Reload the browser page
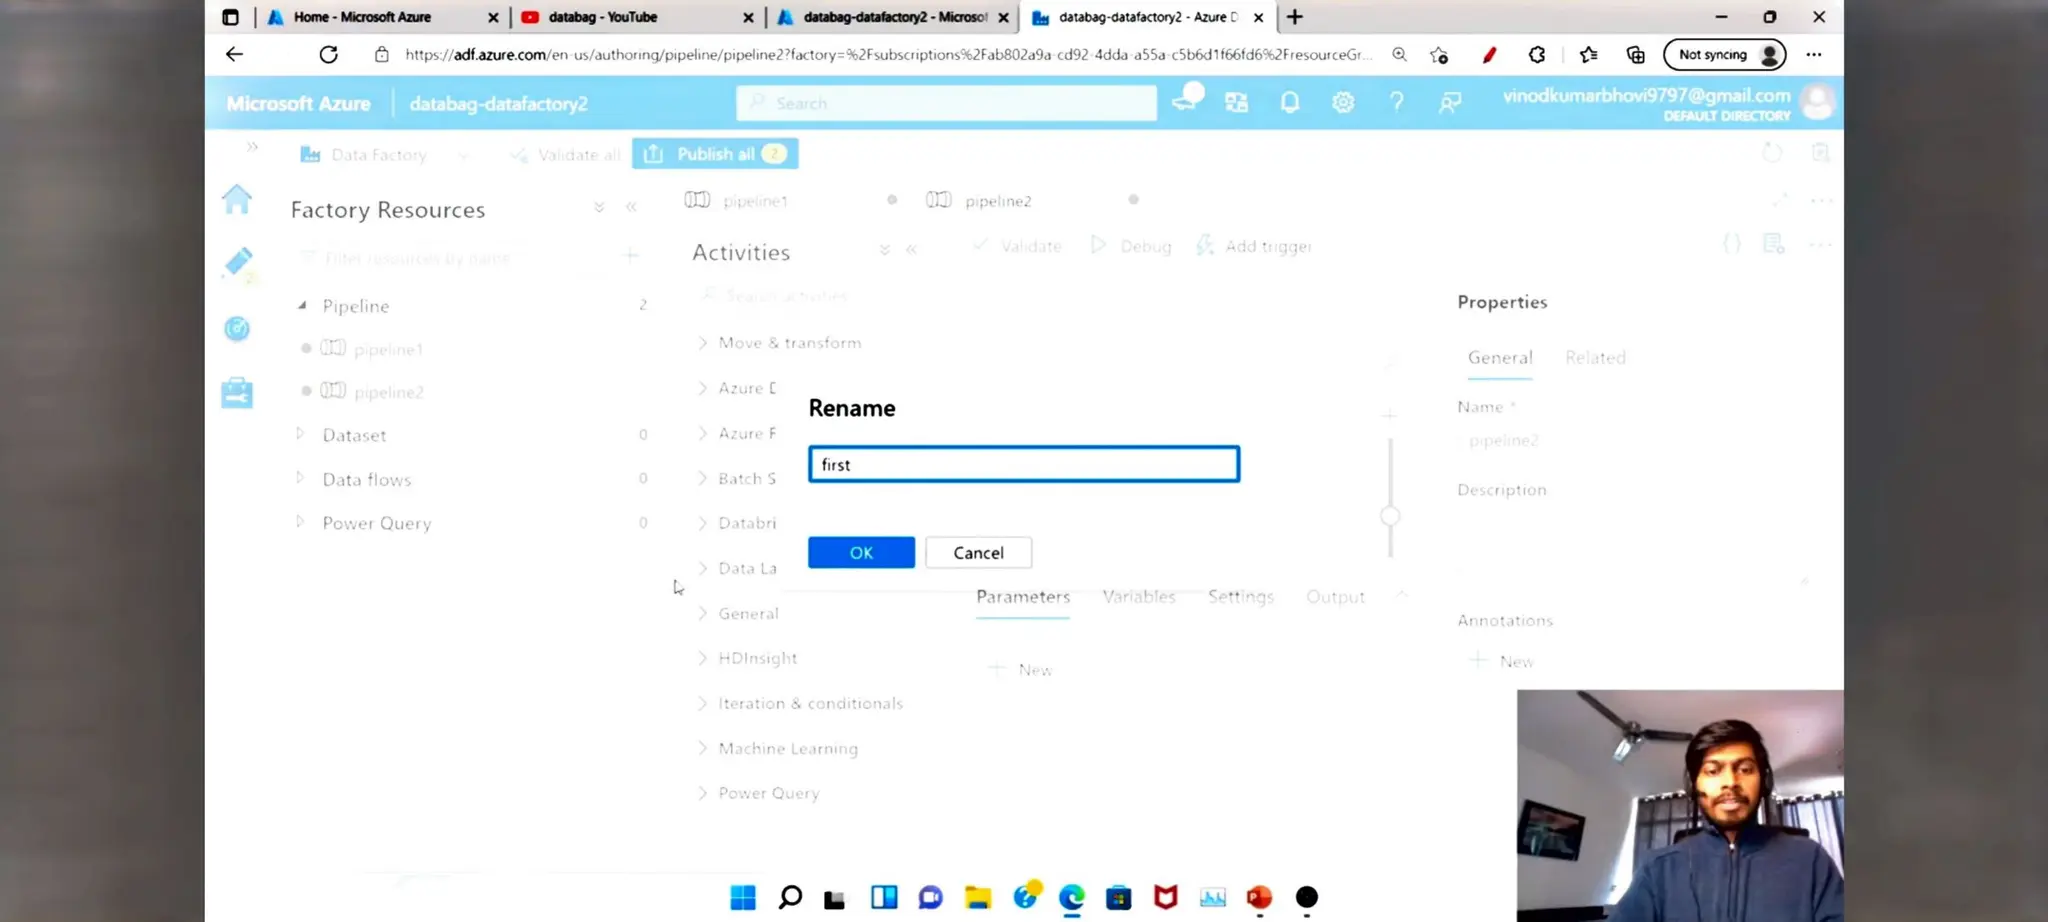This screenshot has width=2048, height=922. click(x=328, y=55)
